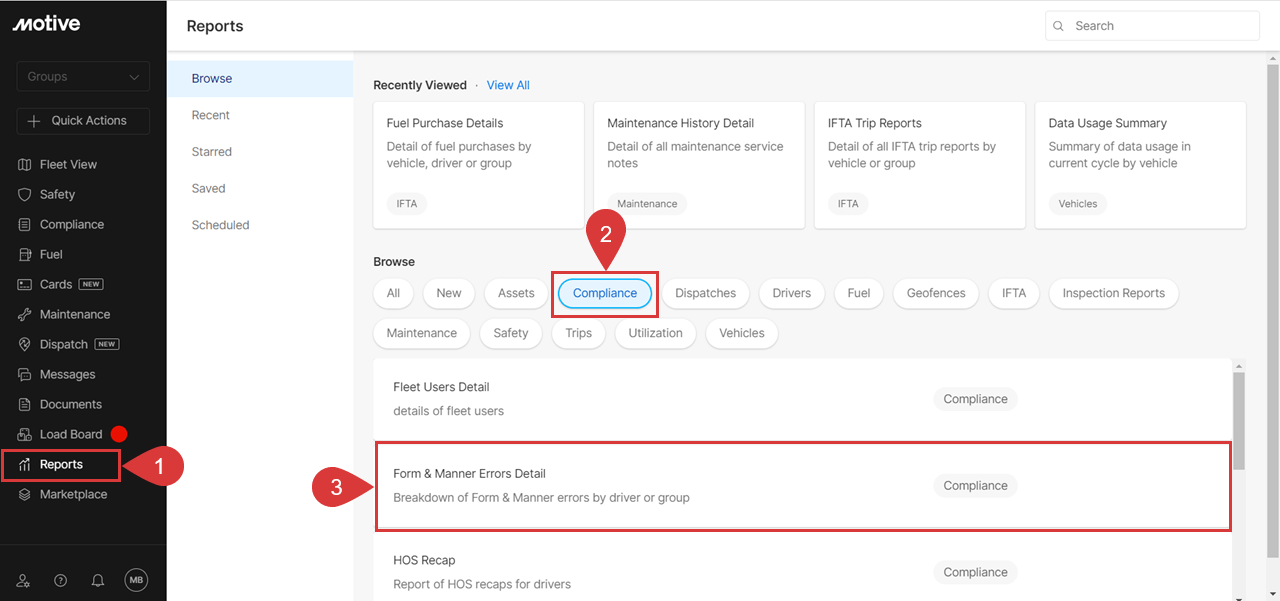Enable the IFTA browse filter
This screenshot has height=601, width=1280.
[1013, 293]
